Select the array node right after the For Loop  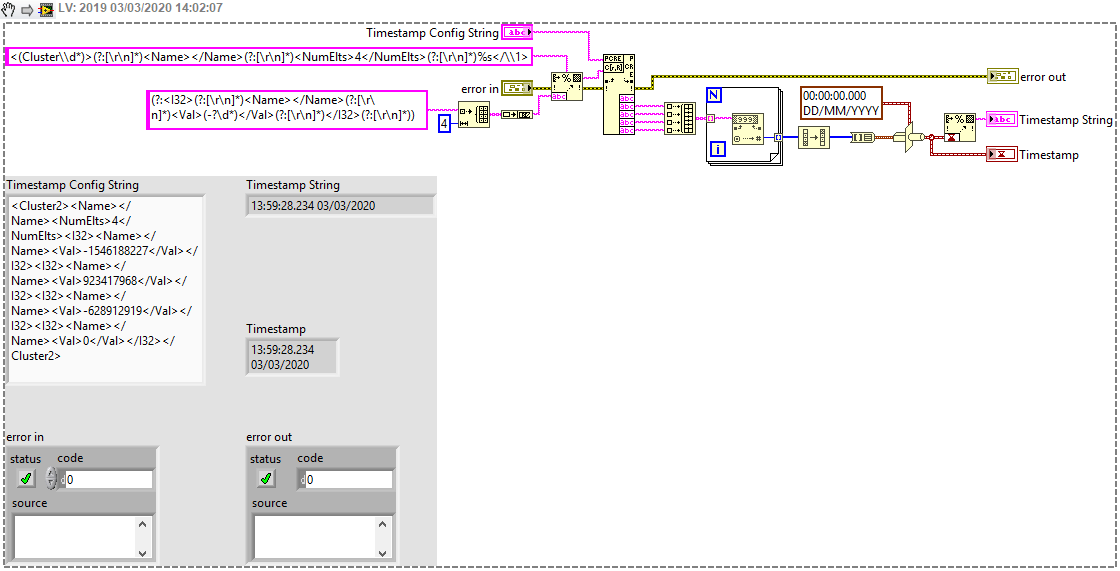tap(814, 137)
